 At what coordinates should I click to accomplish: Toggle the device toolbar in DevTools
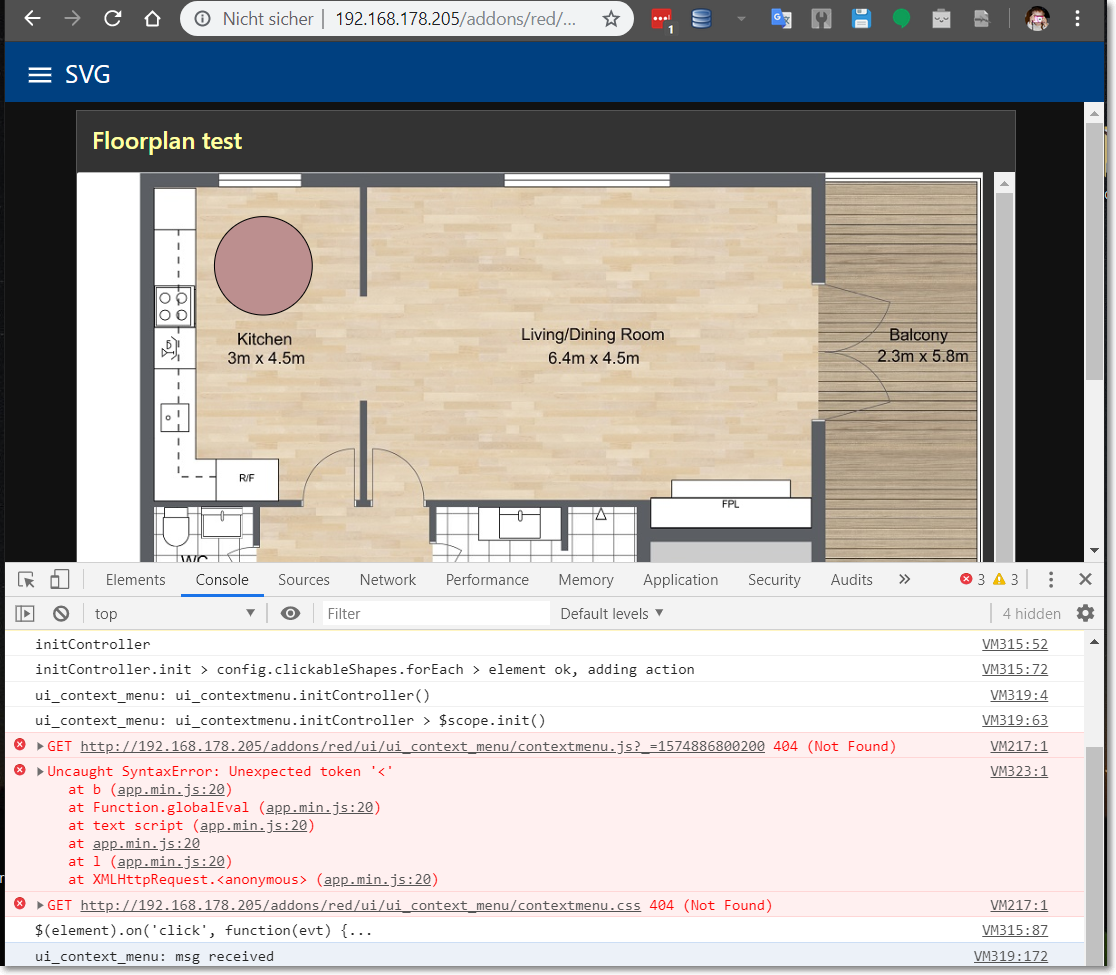(x=59, y=579)
